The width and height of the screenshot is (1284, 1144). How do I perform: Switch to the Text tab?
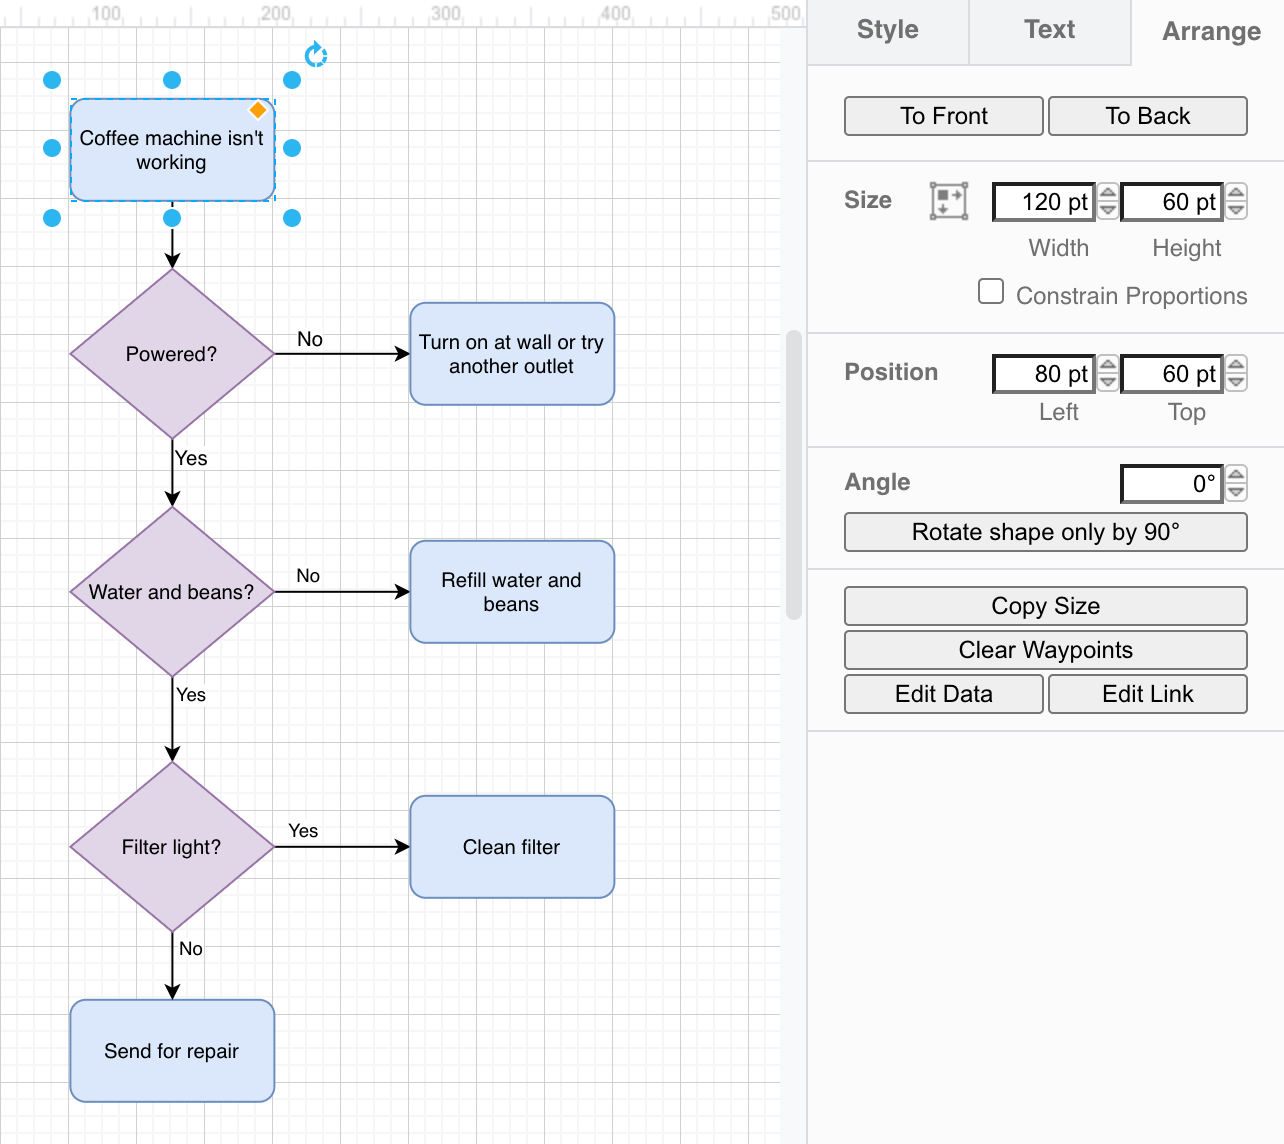1049,31
